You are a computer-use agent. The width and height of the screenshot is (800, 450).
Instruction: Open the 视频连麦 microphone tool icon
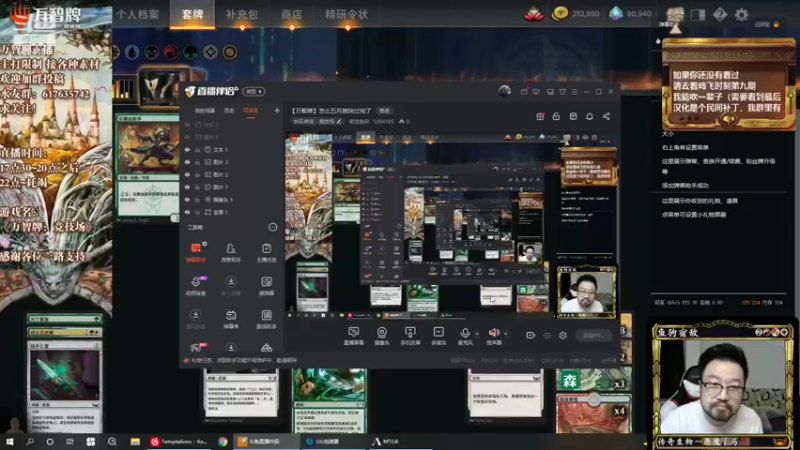click(x=196, y=285)
